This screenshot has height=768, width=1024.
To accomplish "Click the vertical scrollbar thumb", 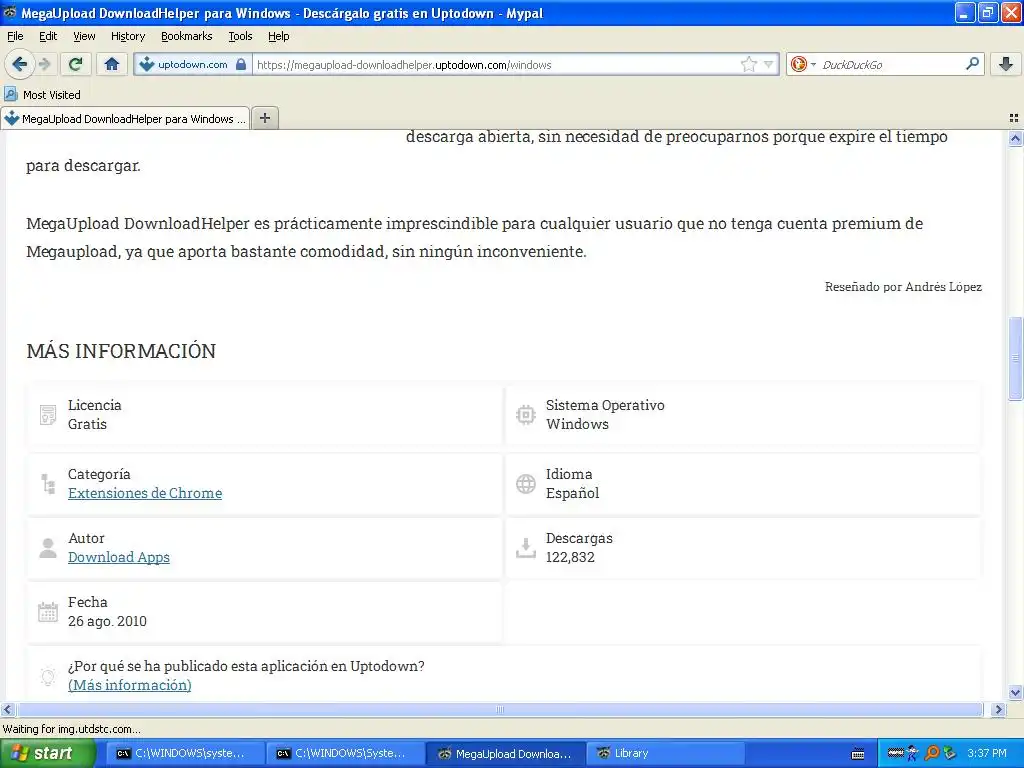I will [x=1015, y=358].
